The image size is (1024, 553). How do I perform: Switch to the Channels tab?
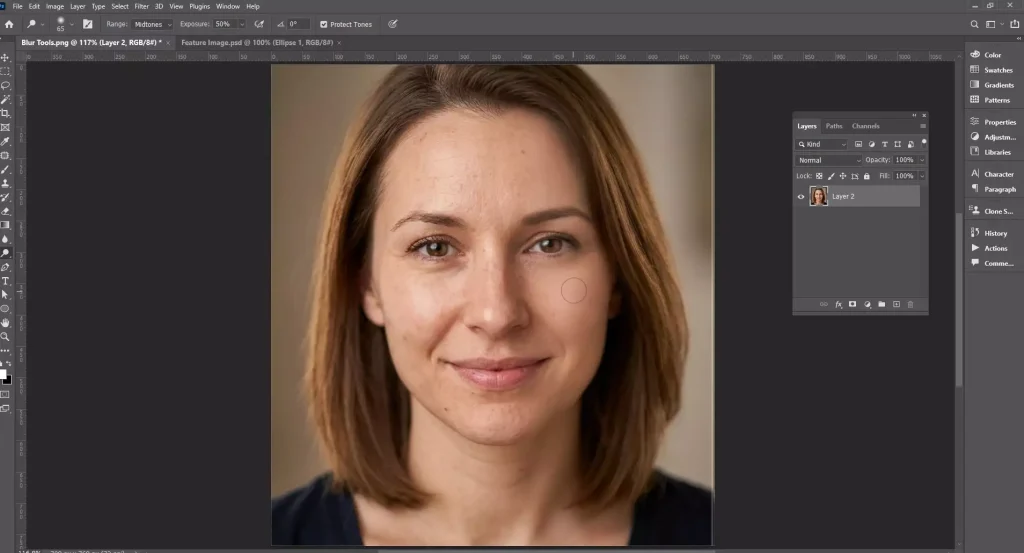tap(865, 126)
